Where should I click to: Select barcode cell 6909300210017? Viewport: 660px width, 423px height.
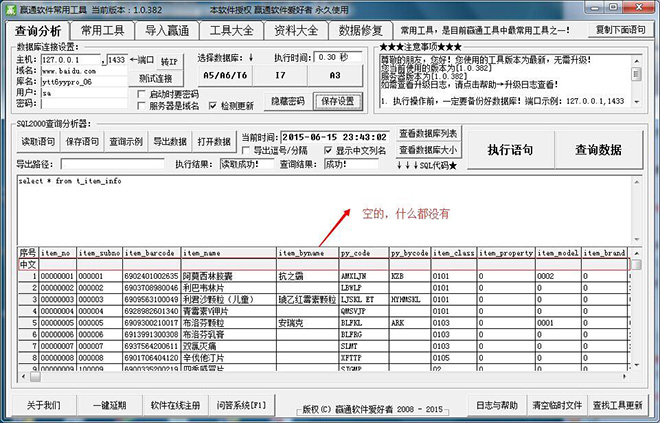click(x=152, y=323)
